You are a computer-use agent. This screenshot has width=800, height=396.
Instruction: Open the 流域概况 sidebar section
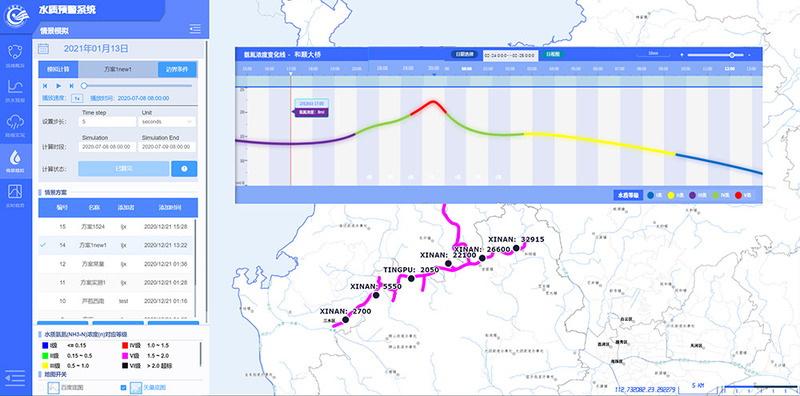tap(15, 56)
